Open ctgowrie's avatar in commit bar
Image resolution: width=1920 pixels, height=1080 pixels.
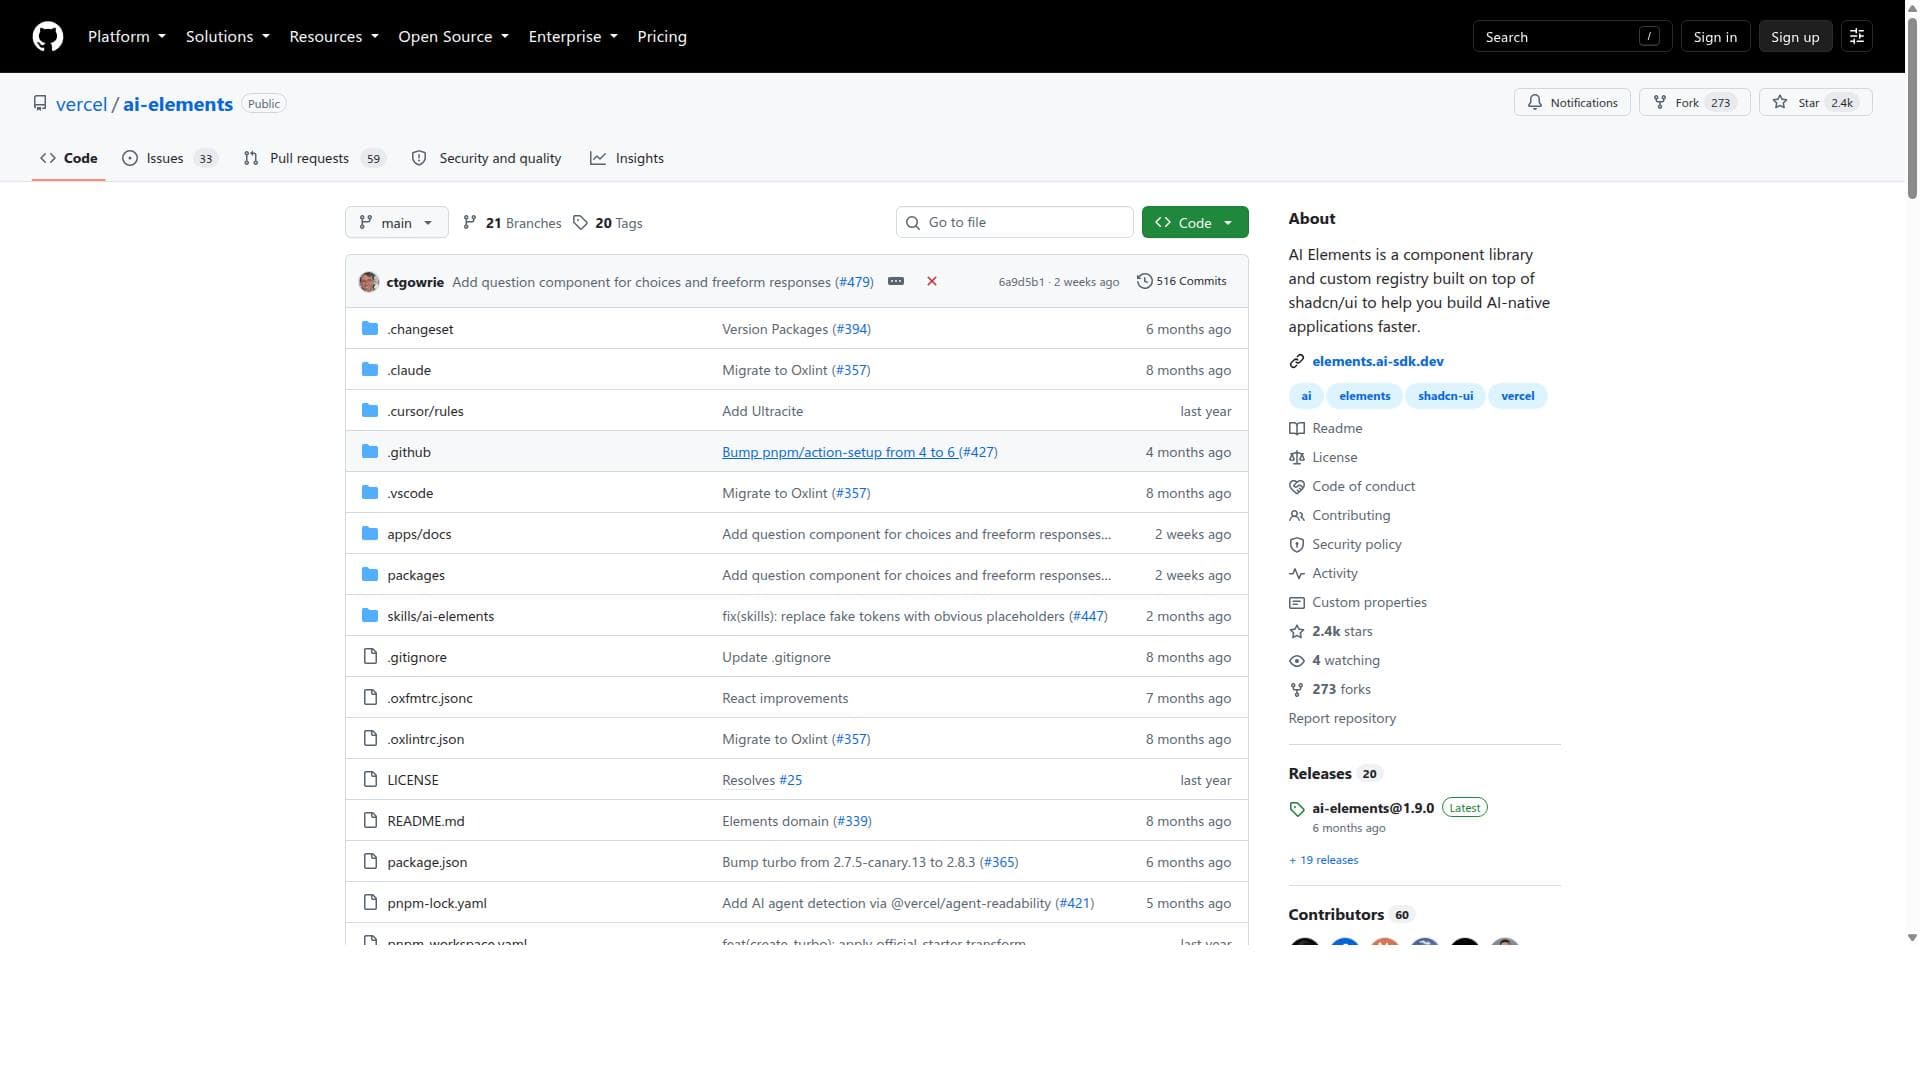[x=369, y=282]
